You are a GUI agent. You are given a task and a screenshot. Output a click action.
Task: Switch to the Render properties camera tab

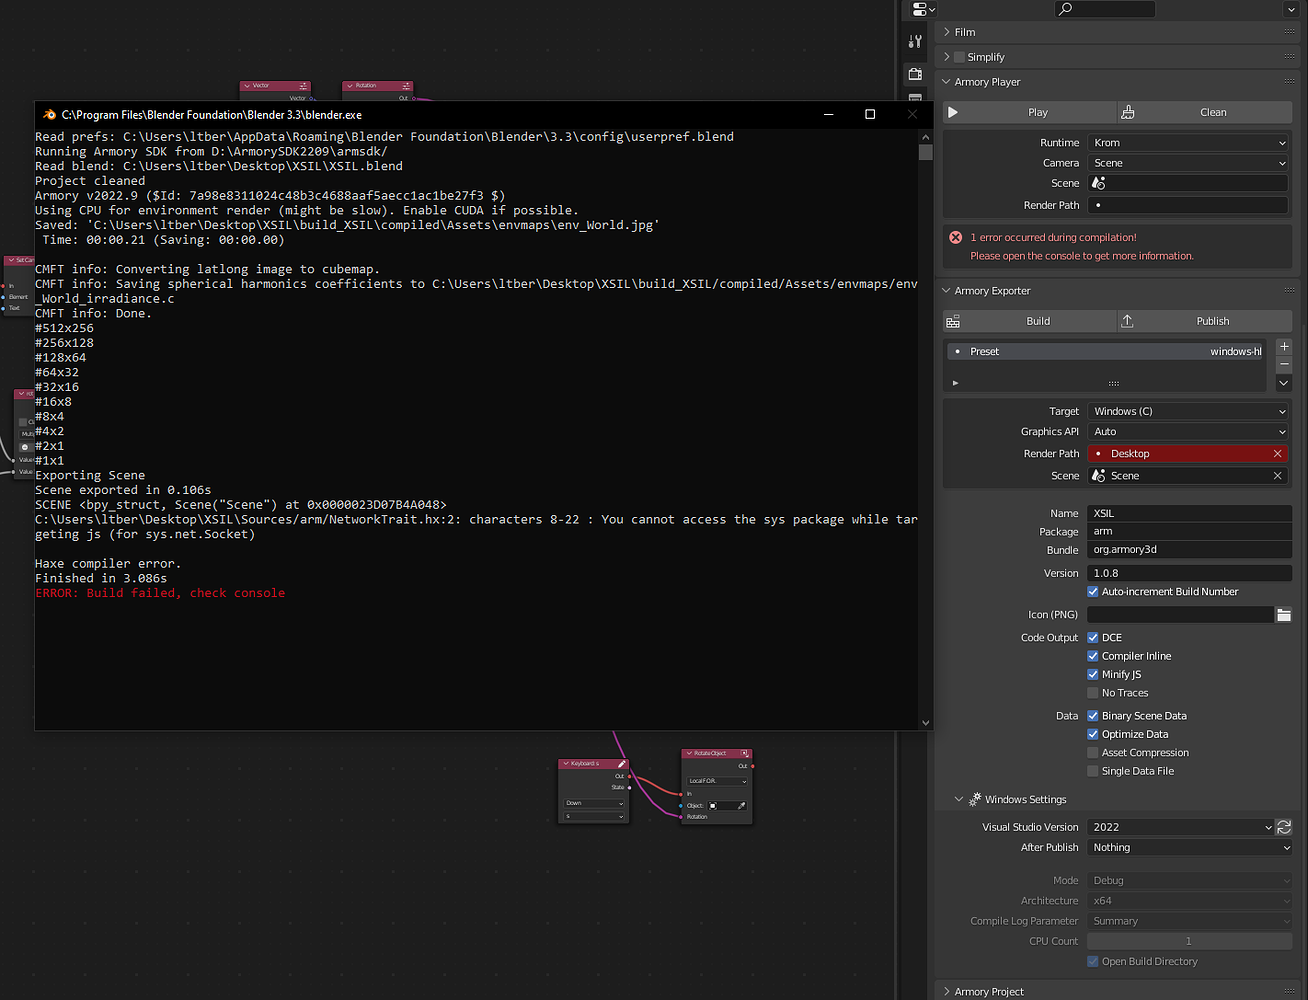(915, 74)
